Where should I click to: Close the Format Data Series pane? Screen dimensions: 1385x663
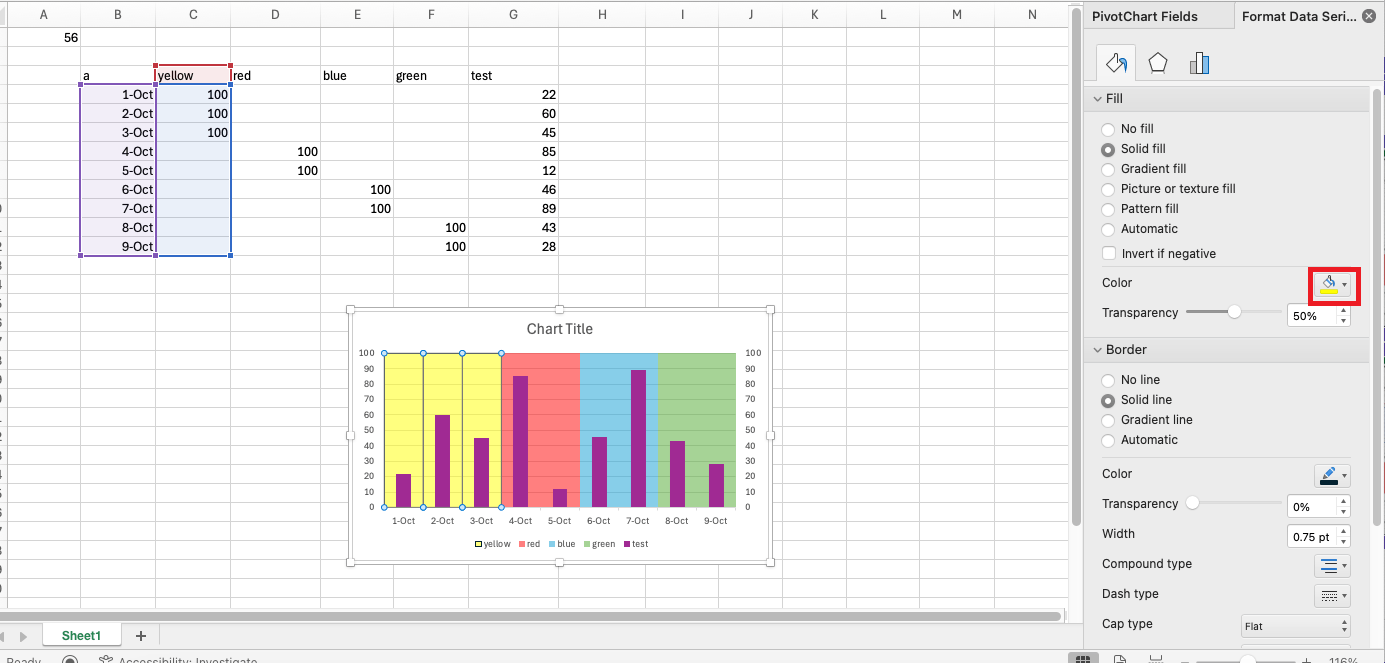[1368, 16]
